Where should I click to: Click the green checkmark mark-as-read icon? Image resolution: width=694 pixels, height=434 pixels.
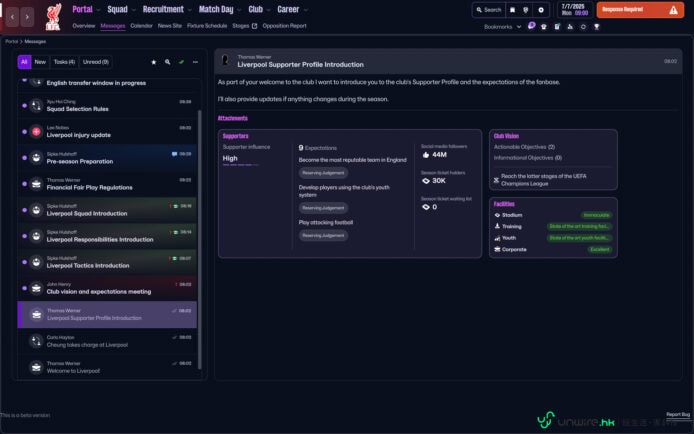[x=181, y=62]
